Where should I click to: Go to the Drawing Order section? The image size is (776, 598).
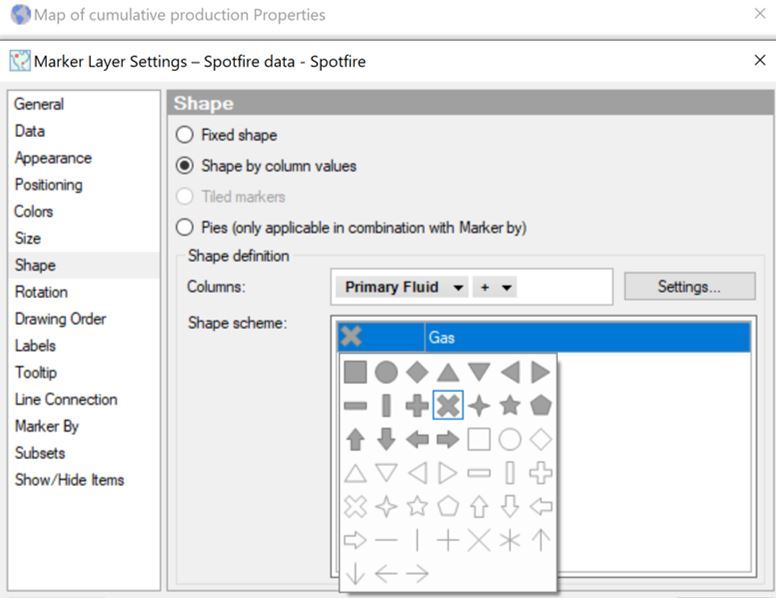click(60, 319)
